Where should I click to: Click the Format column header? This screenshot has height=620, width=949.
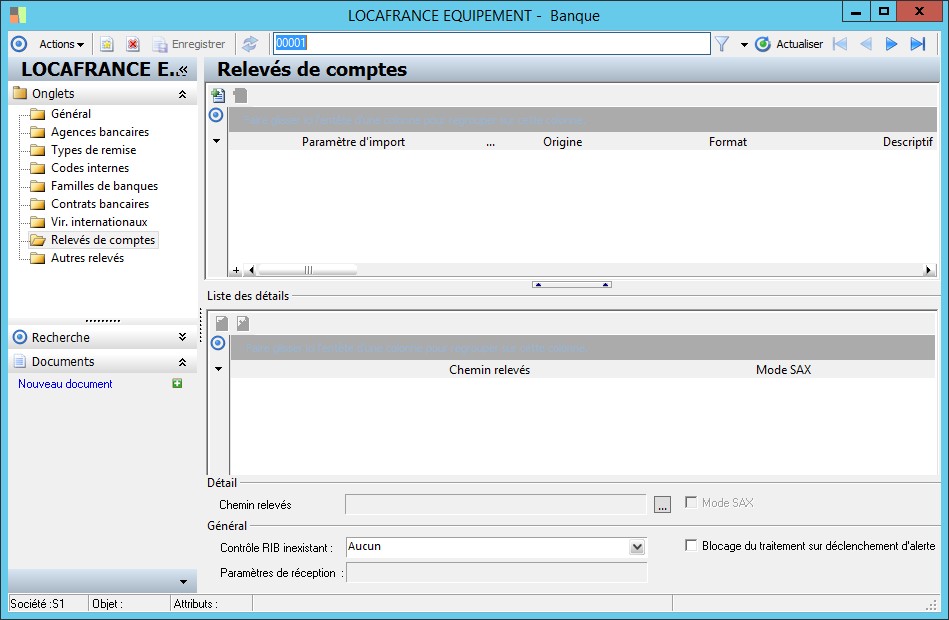pyautogui.click(x=727, y=142)
